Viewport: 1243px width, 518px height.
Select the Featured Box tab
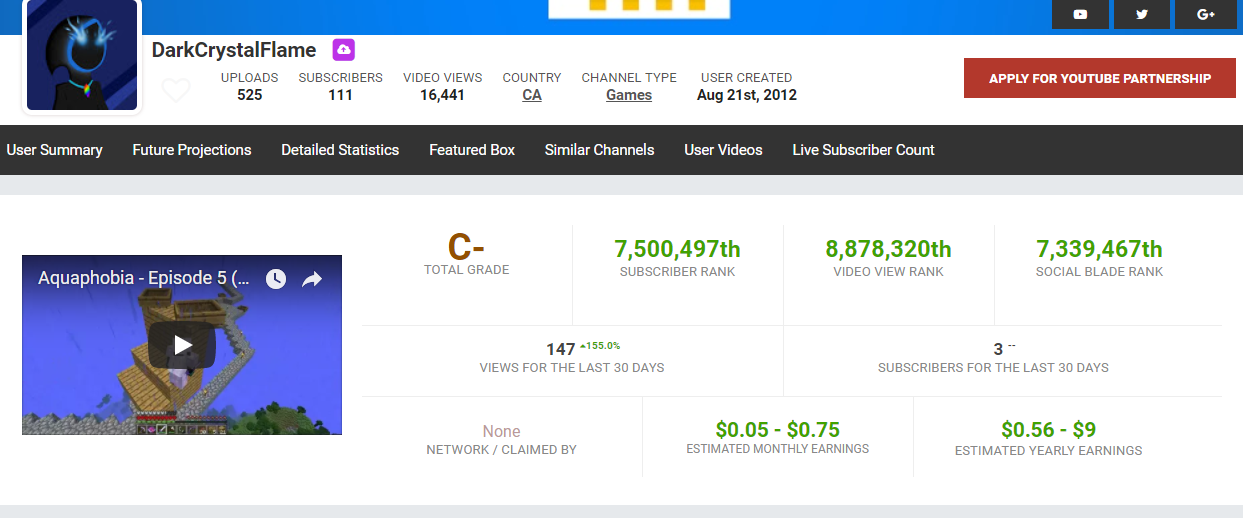[x=472, y=150]
